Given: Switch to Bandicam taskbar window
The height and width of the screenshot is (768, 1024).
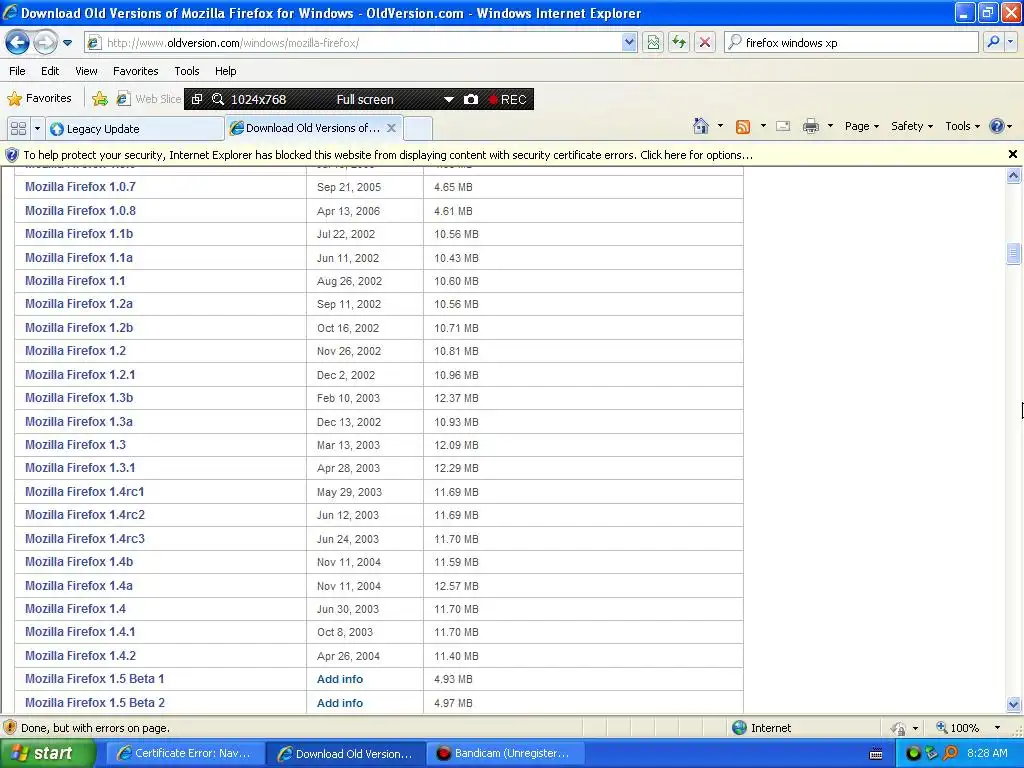Looking at the screenshot, I should [505, 753].
